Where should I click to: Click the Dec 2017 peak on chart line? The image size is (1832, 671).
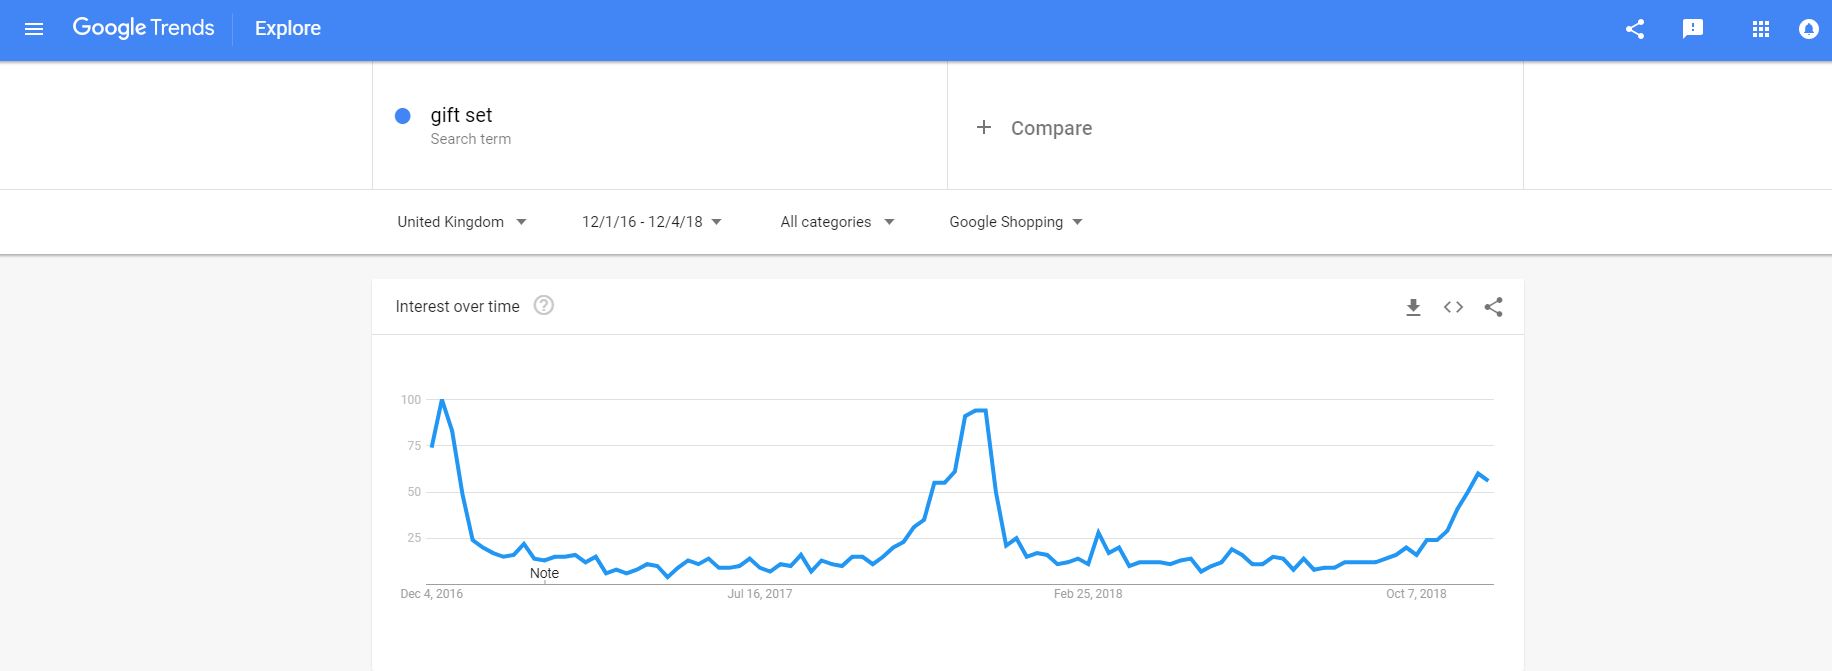[980, 410]
